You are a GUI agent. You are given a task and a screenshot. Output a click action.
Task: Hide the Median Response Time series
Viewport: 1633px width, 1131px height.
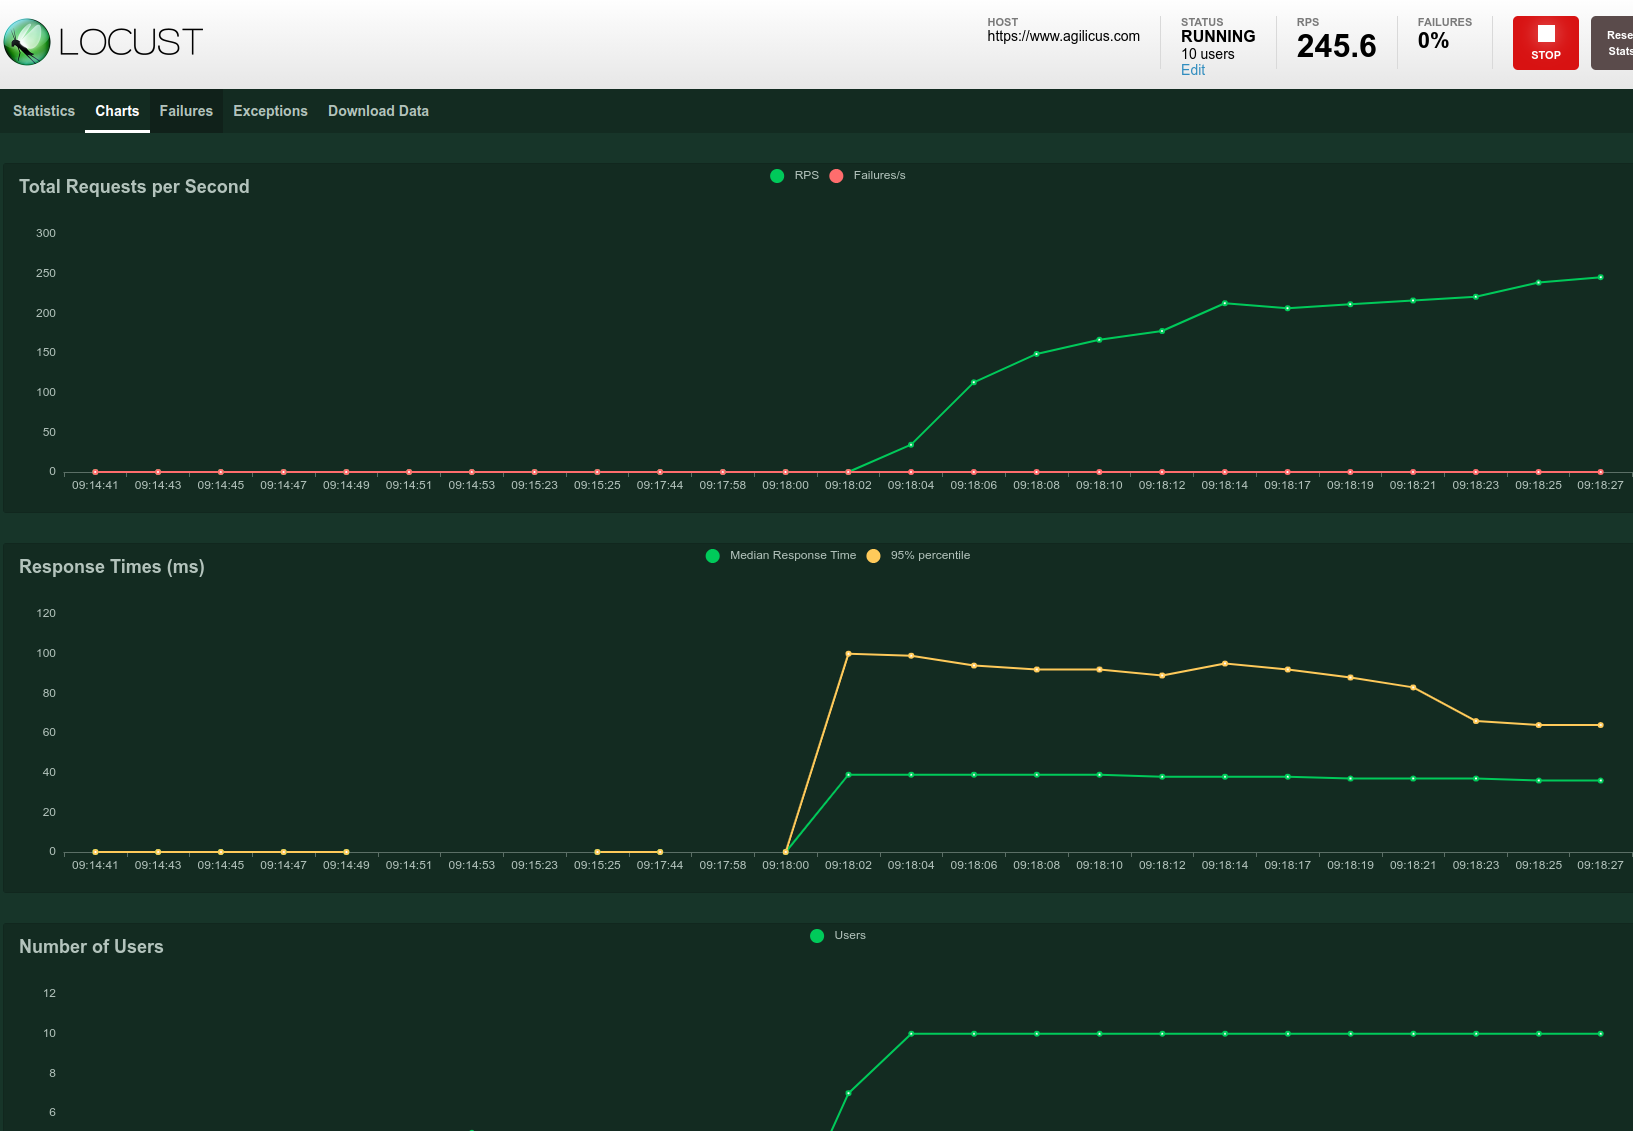(792, 555)
